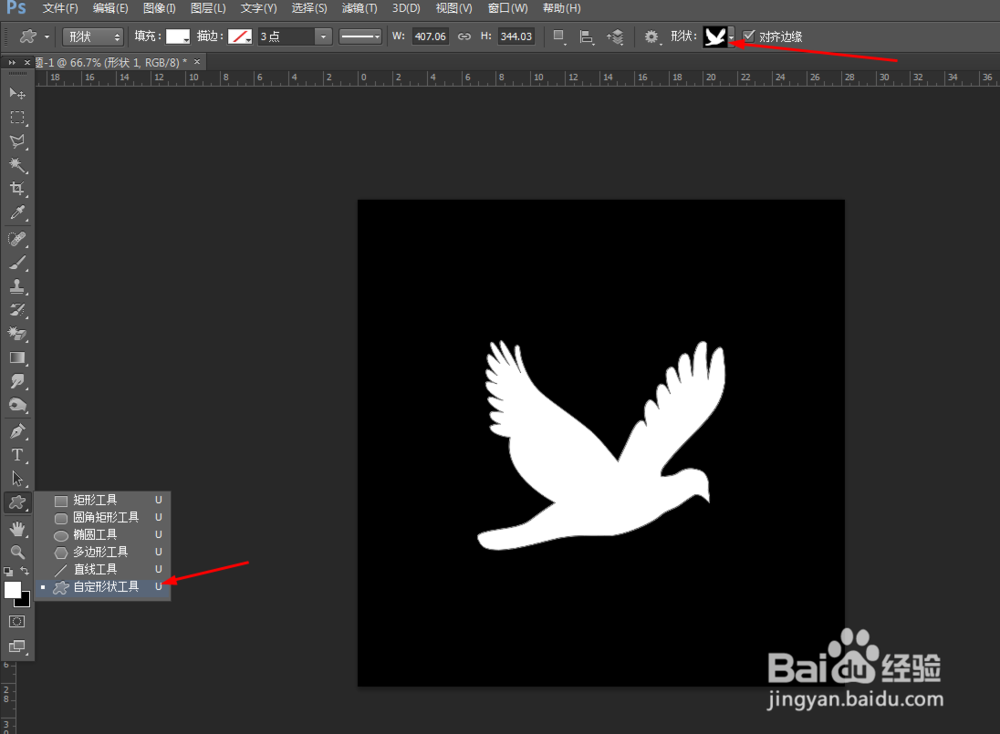Select the Brush tool
1000x734 pixels.
(x=17, y=263)
